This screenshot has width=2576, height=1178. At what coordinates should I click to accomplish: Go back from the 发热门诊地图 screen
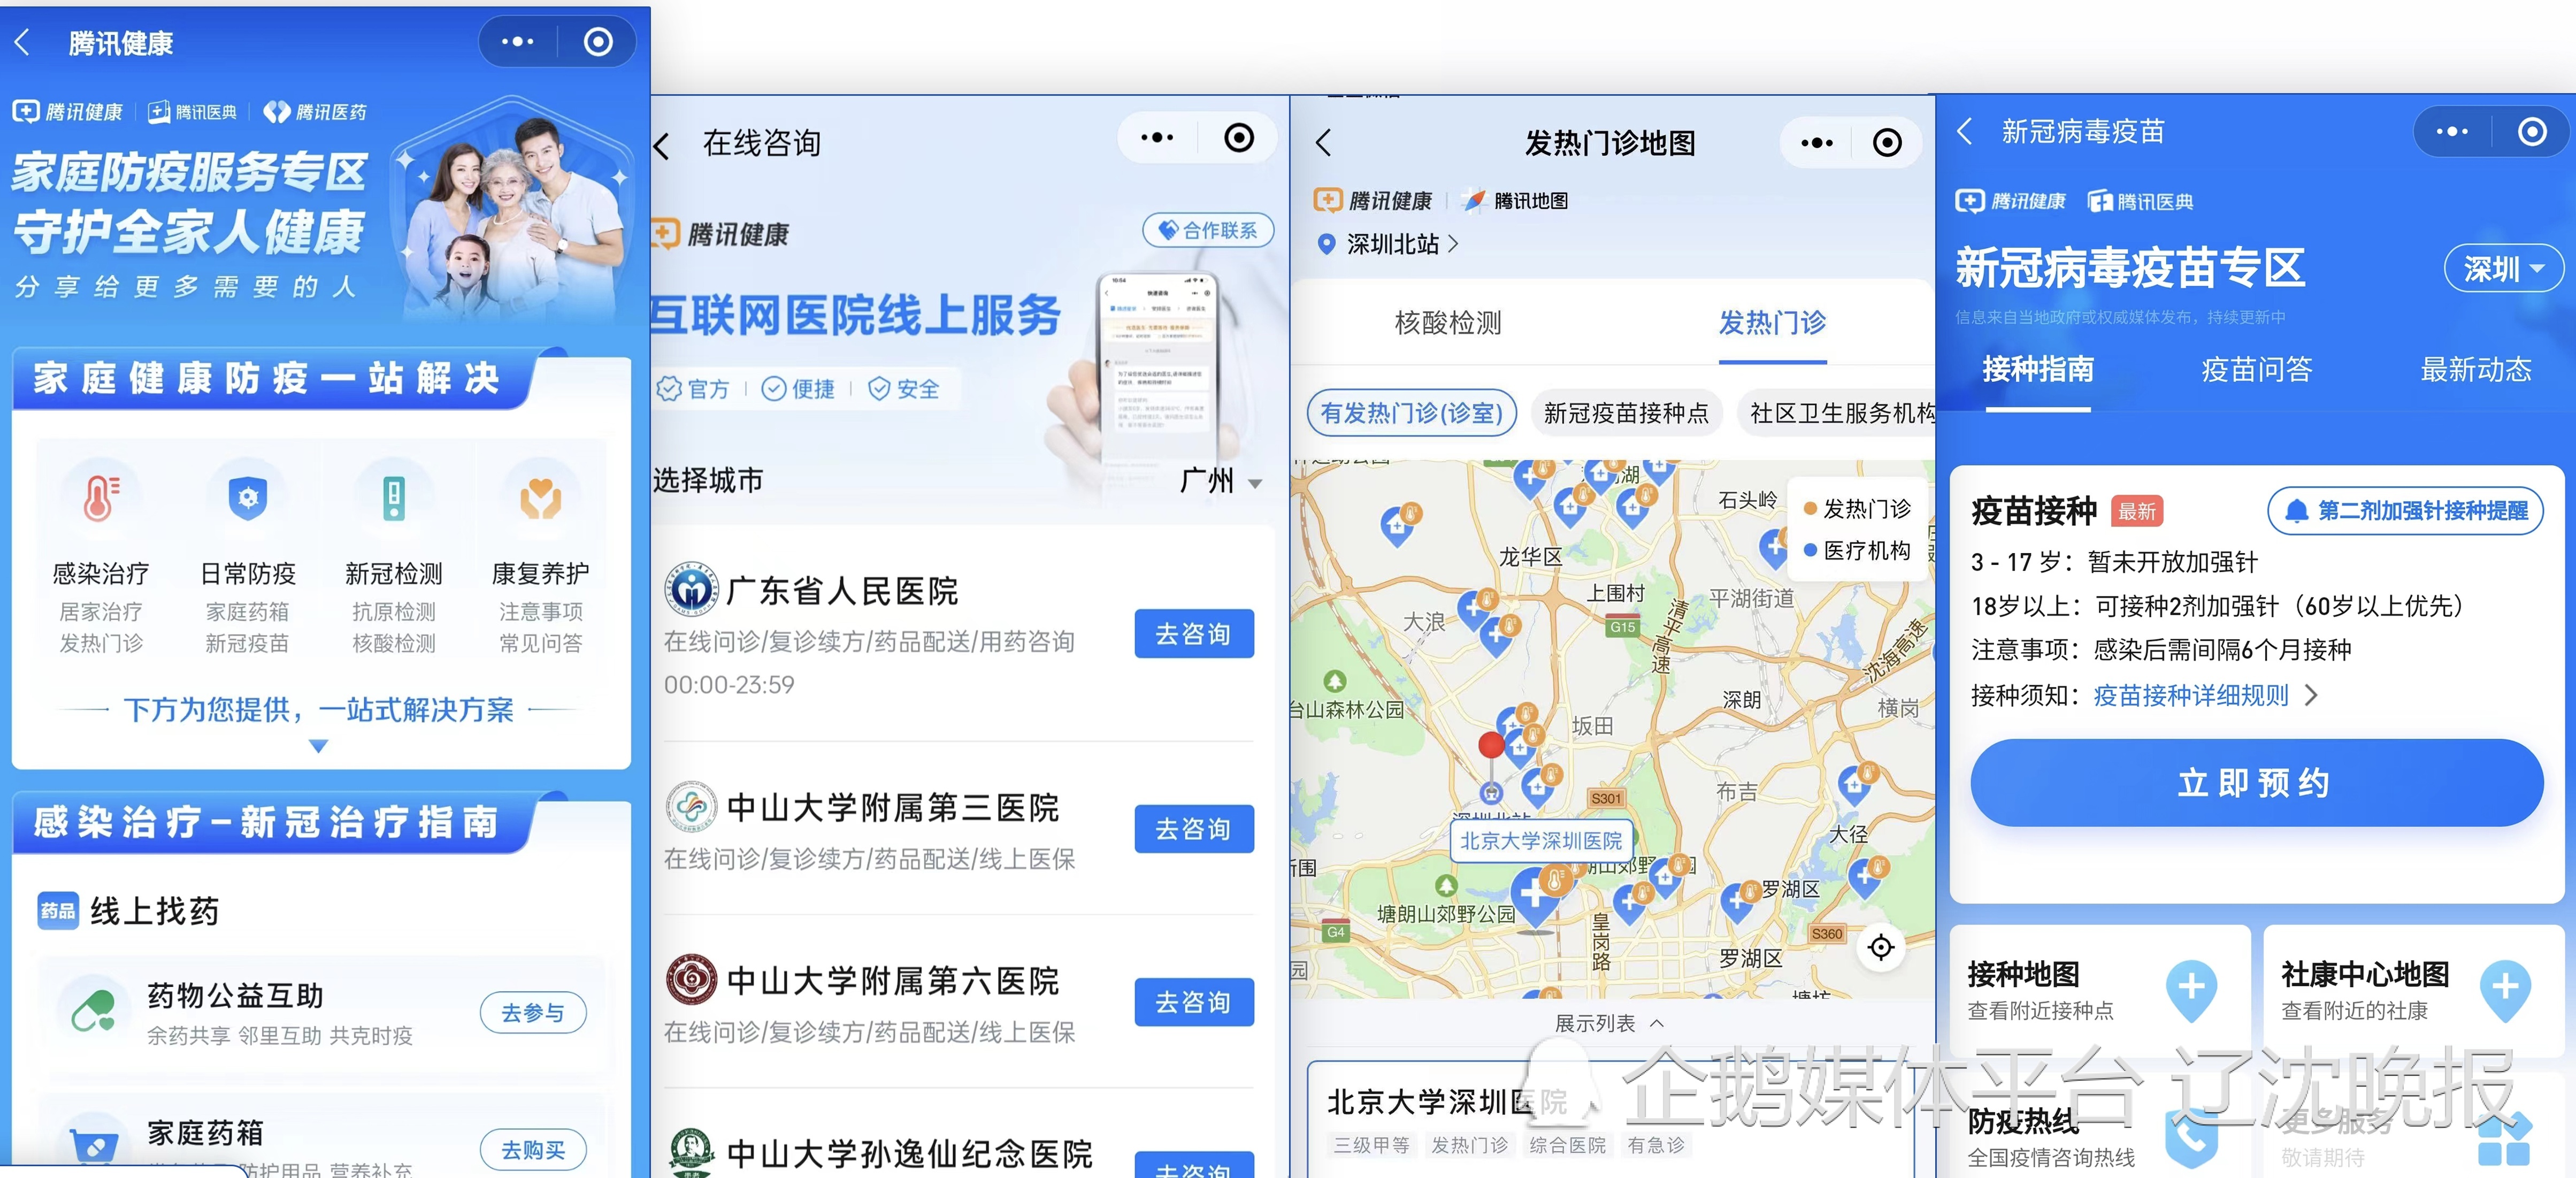pyautogui.click(x=1324, y=143)
